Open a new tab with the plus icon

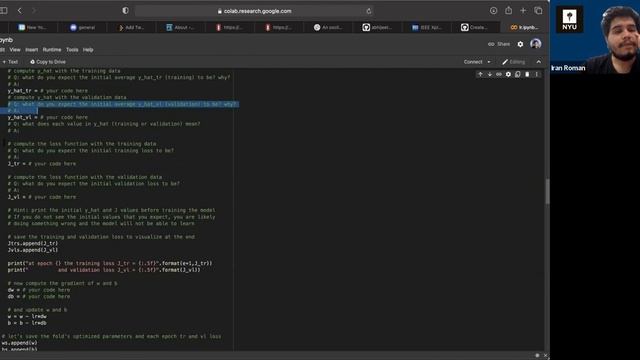click(x=523, y=11)
